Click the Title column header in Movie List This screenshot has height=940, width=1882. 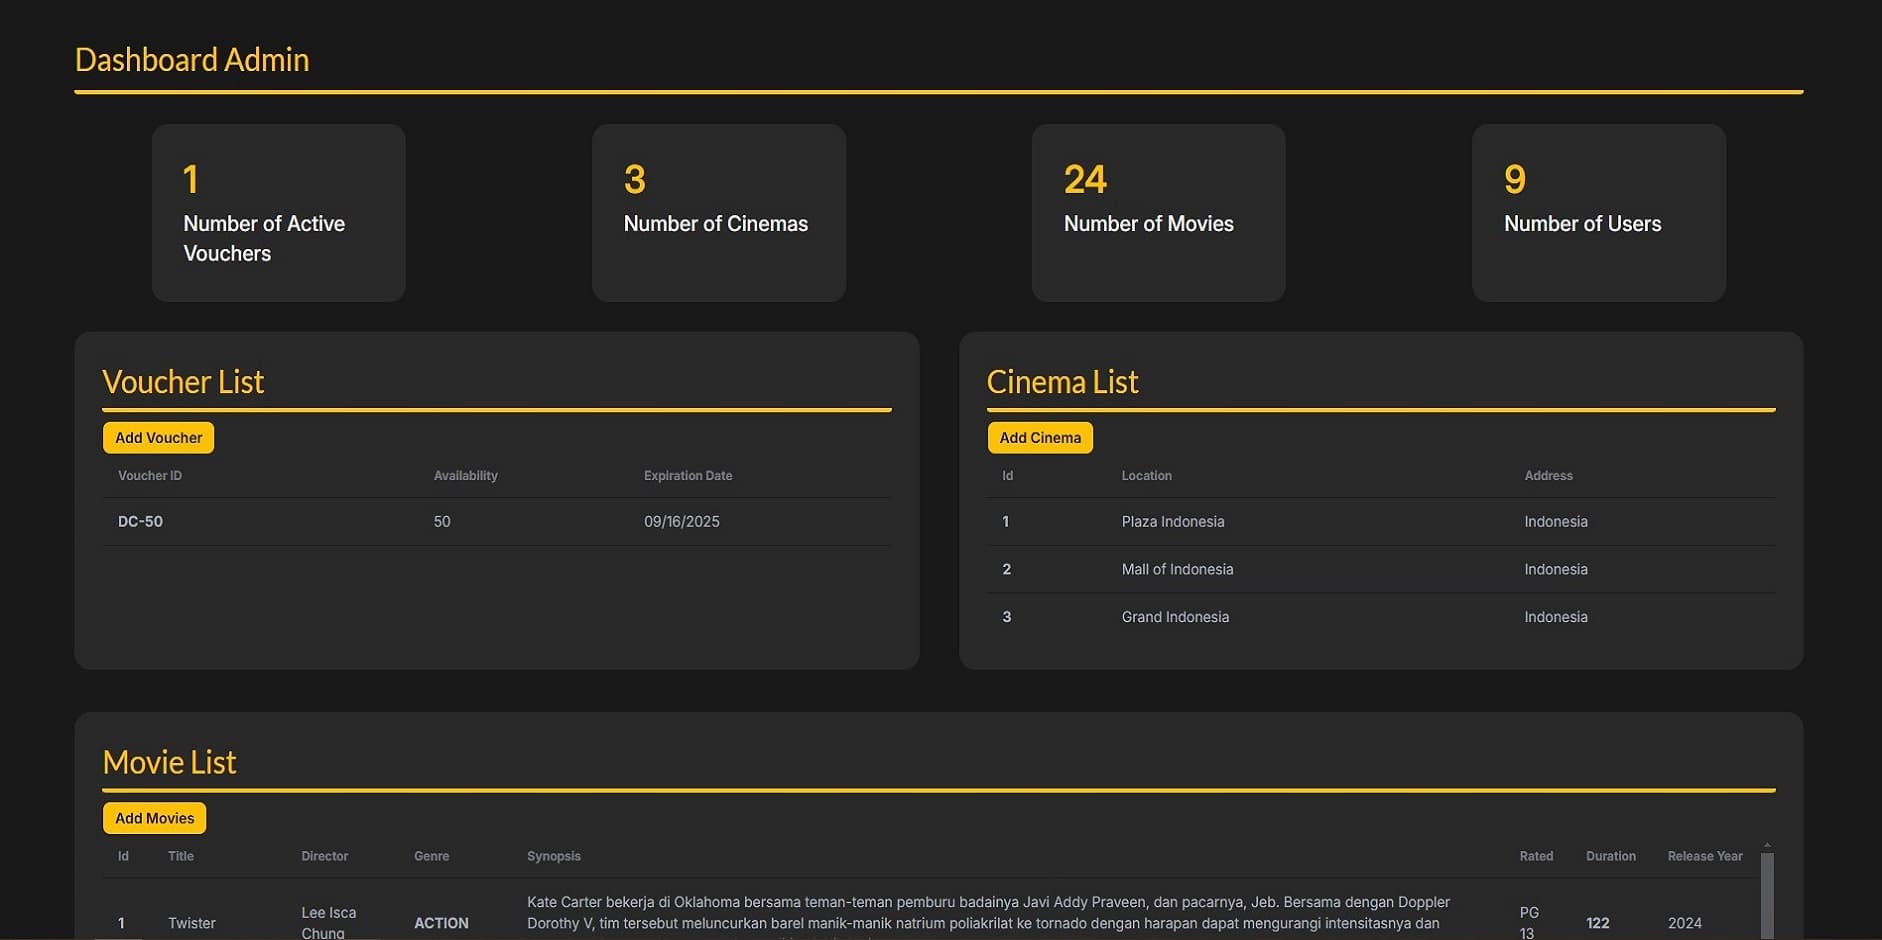tap(181, 856)
